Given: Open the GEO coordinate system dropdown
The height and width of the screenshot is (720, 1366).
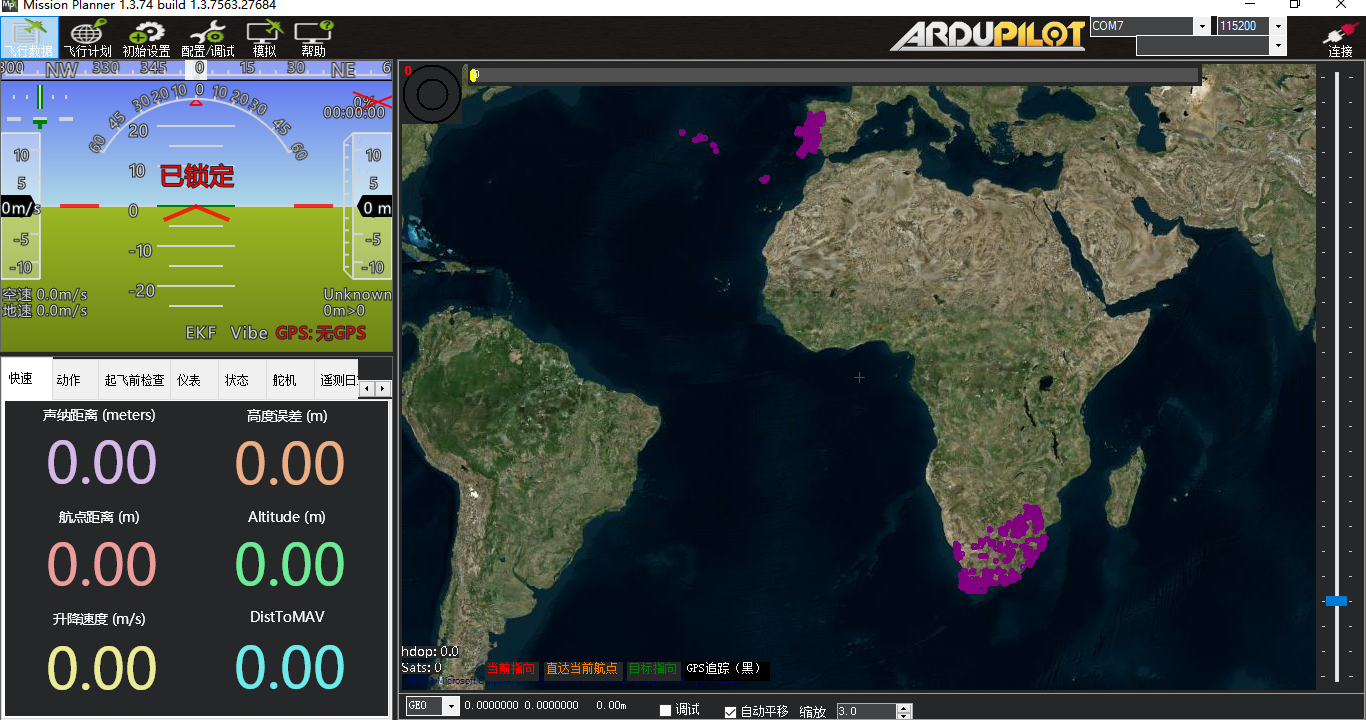Looking at the screenshot, I should [x=451, y=706].
